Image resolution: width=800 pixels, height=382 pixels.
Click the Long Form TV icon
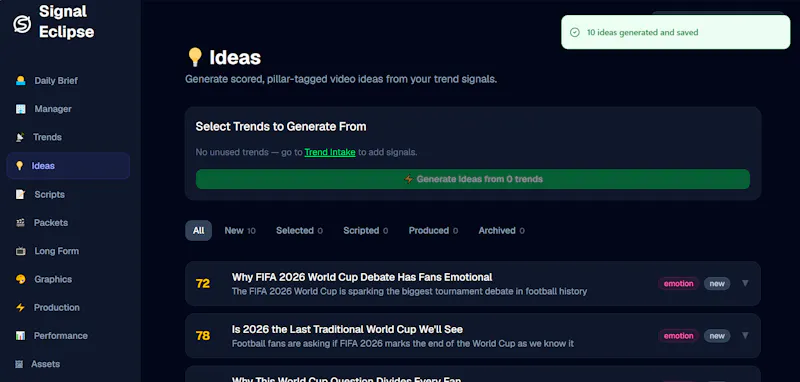(x=20, y=251)
